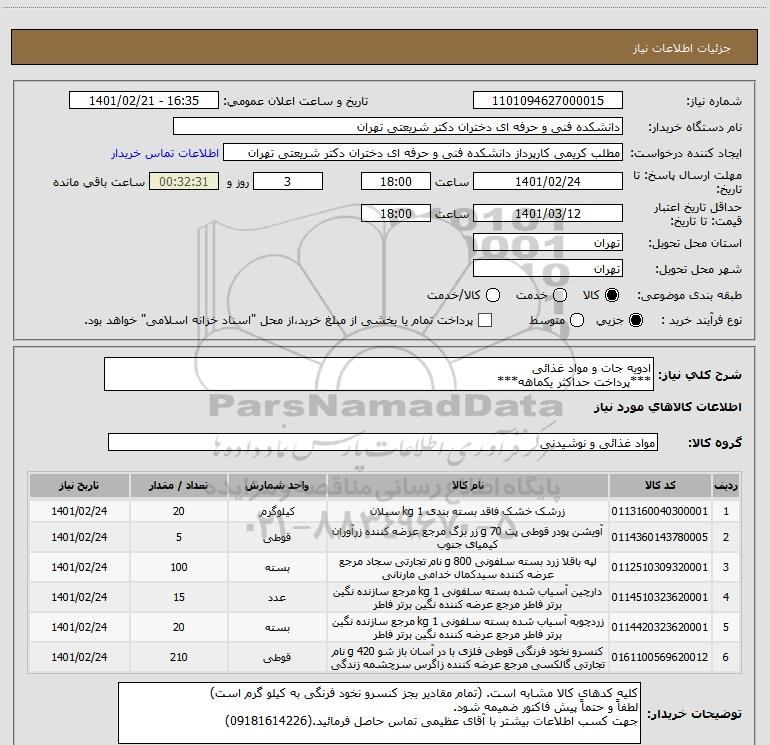This screenshot has width=770, height=745.
Task: Open the اطلاعات تماس خریدار link
Action: pos(165,153)
